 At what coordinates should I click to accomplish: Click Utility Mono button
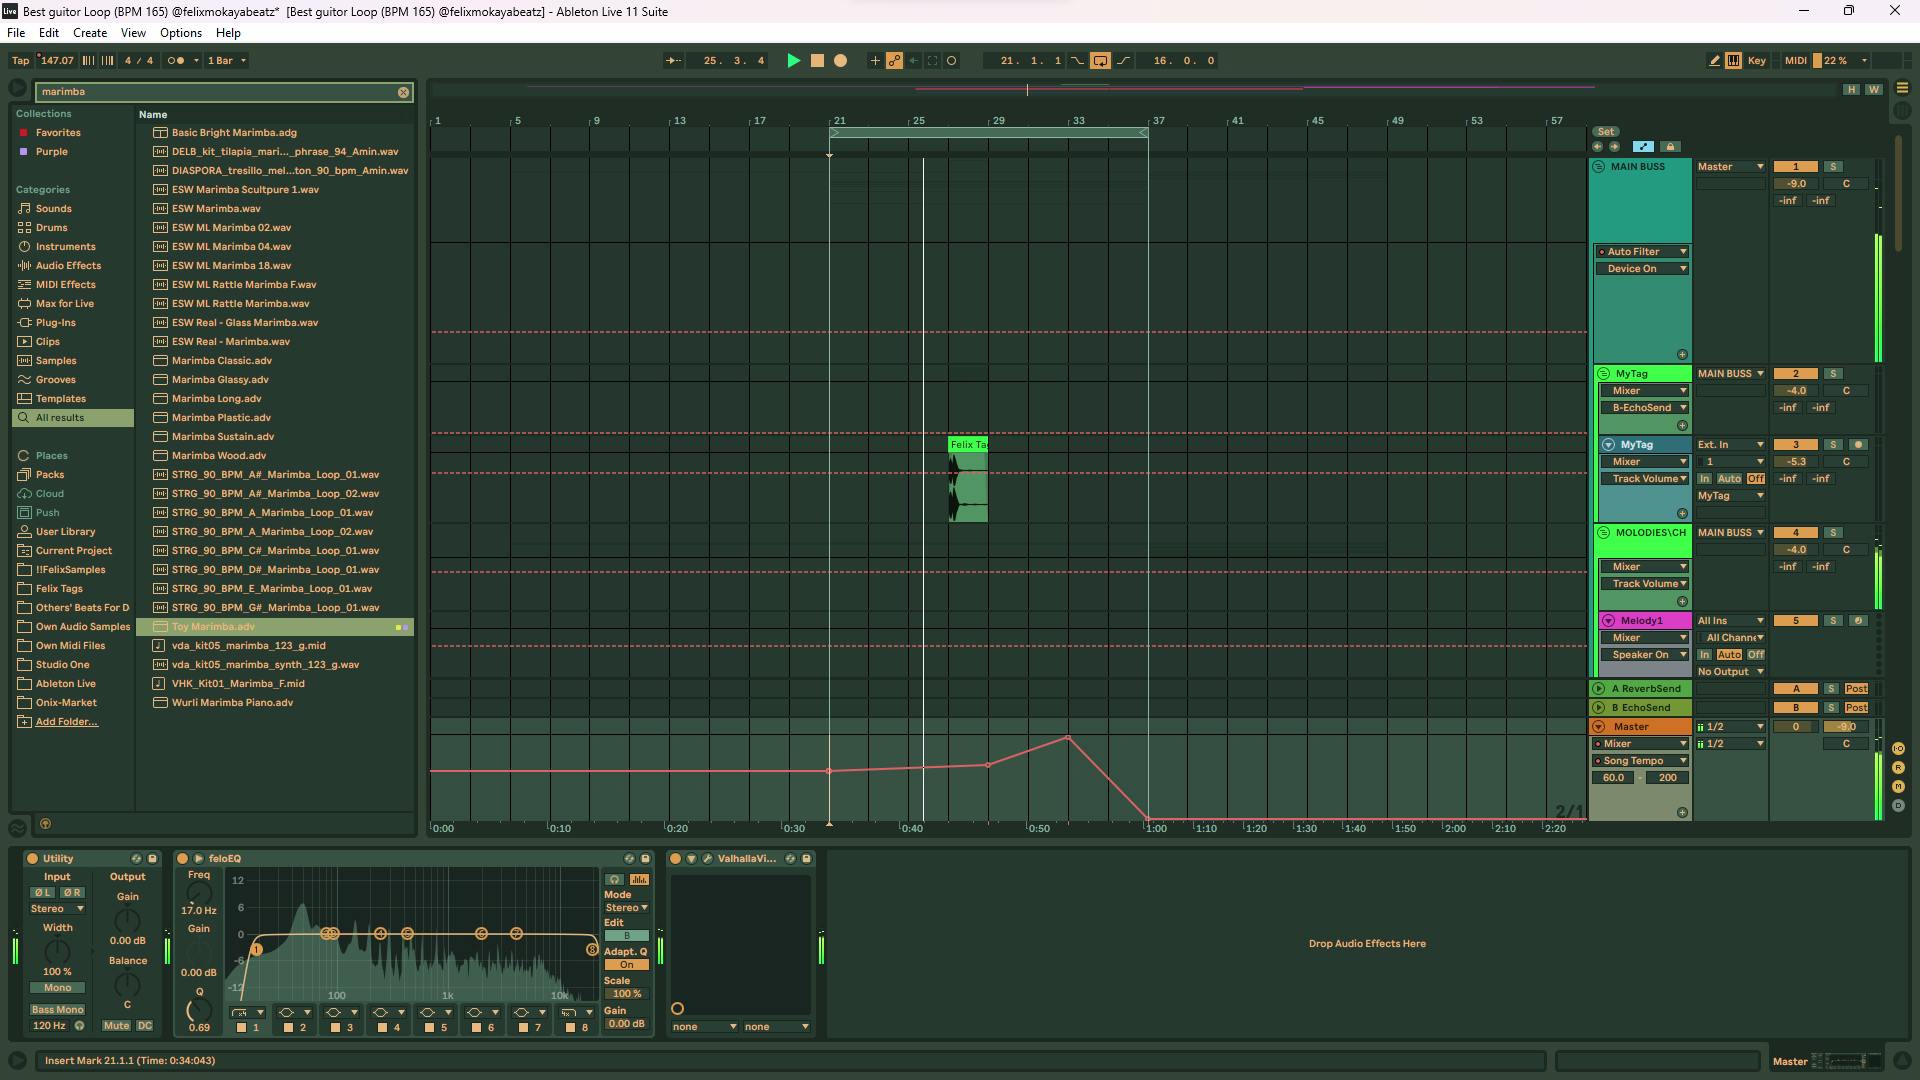pyautogui.click(x=57, y=988)
